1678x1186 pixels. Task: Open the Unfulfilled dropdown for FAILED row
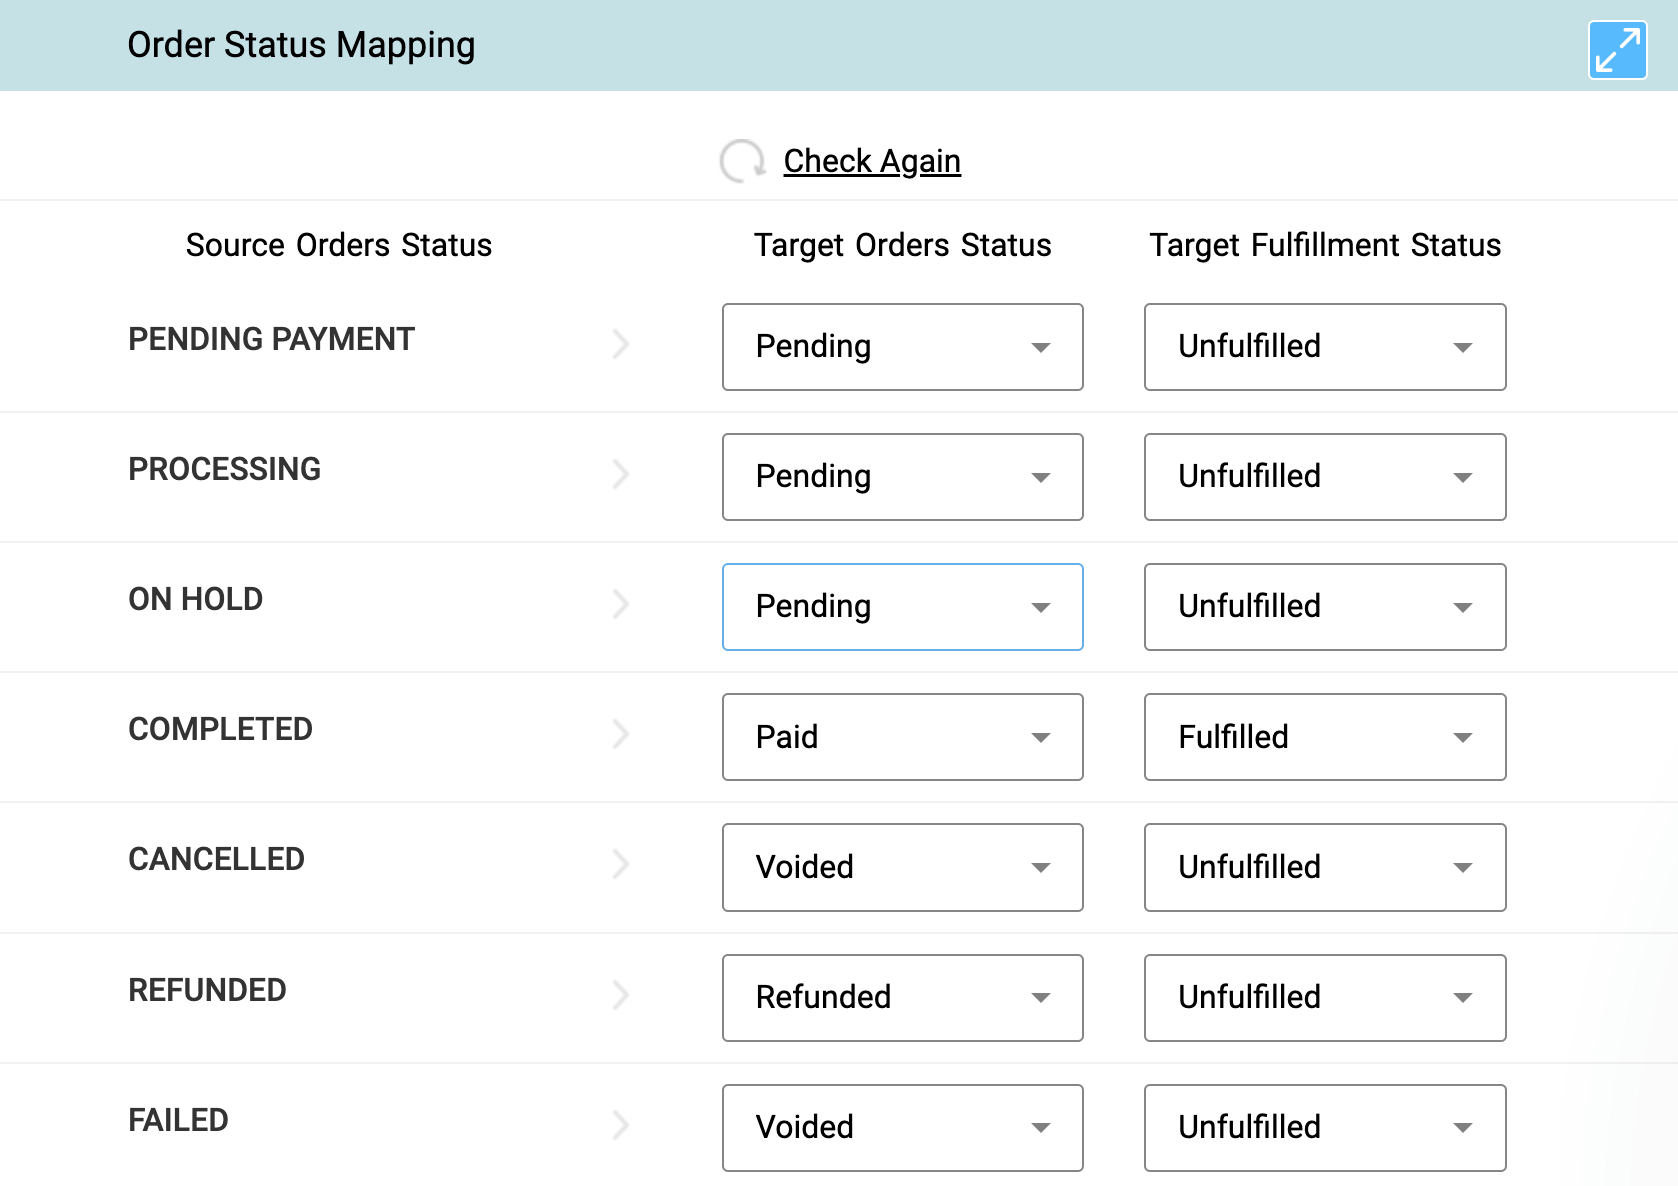click(1324, 1128)
